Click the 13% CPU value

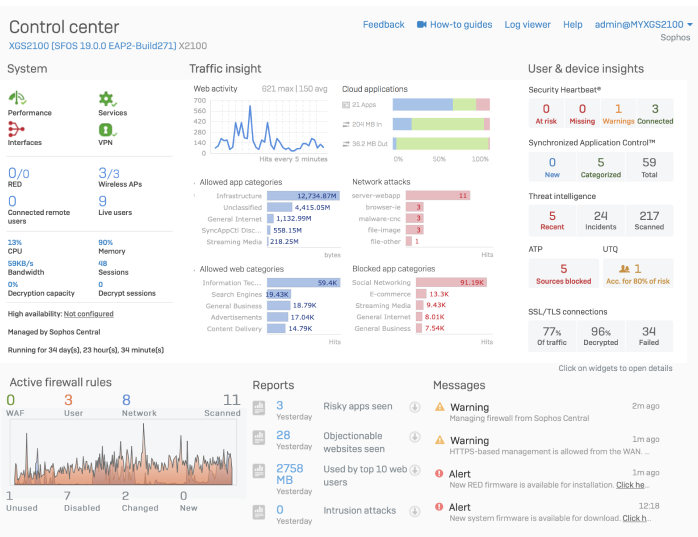click(x=15, y=243)
